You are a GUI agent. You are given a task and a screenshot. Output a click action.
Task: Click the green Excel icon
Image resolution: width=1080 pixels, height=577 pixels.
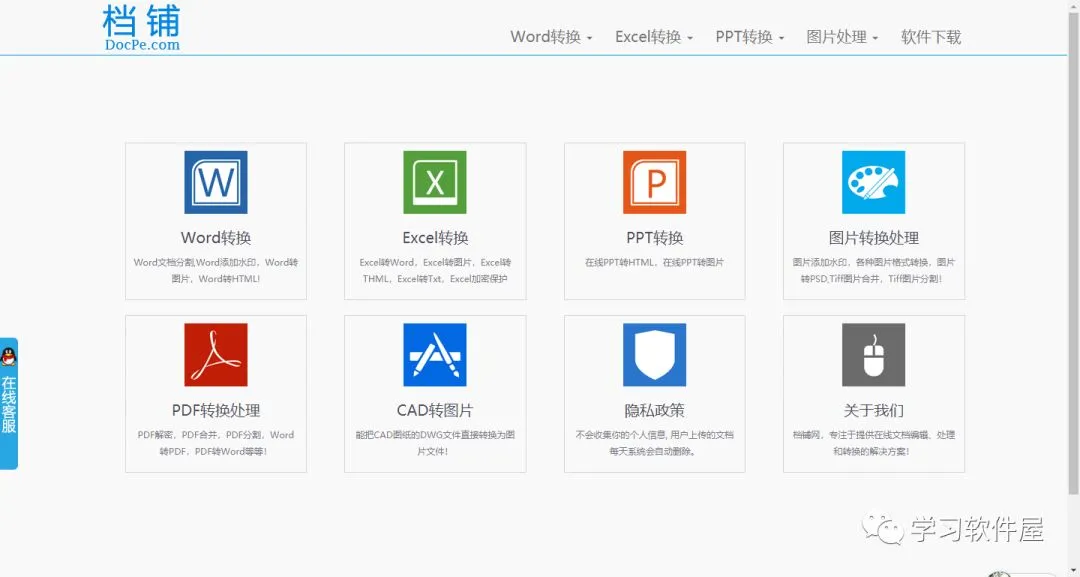coord(435,182)
